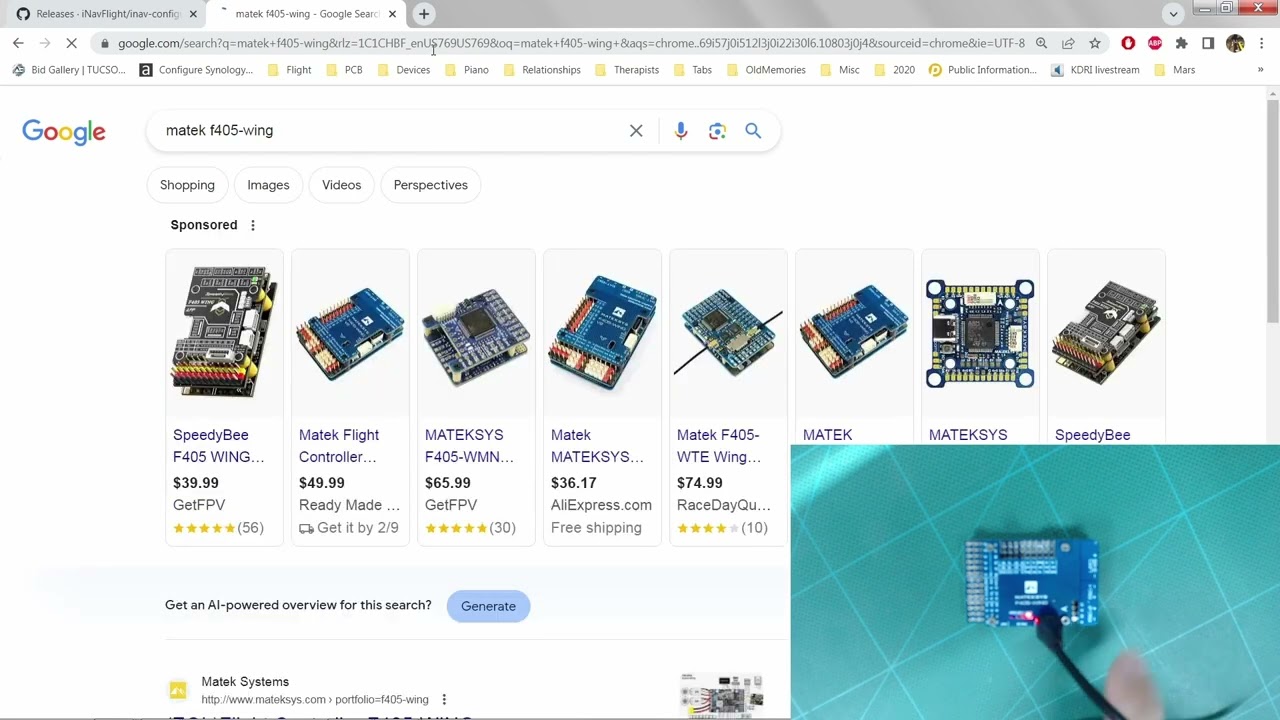The image size is (1280, 720).
Task: Filter results by Images
Action: pyautogui.click(x=268, y=185)
